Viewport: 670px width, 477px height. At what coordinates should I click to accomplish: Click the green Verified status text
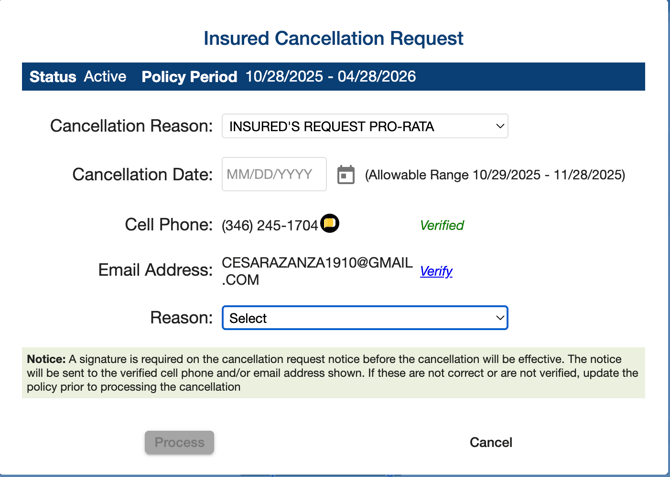coord(442,226)
